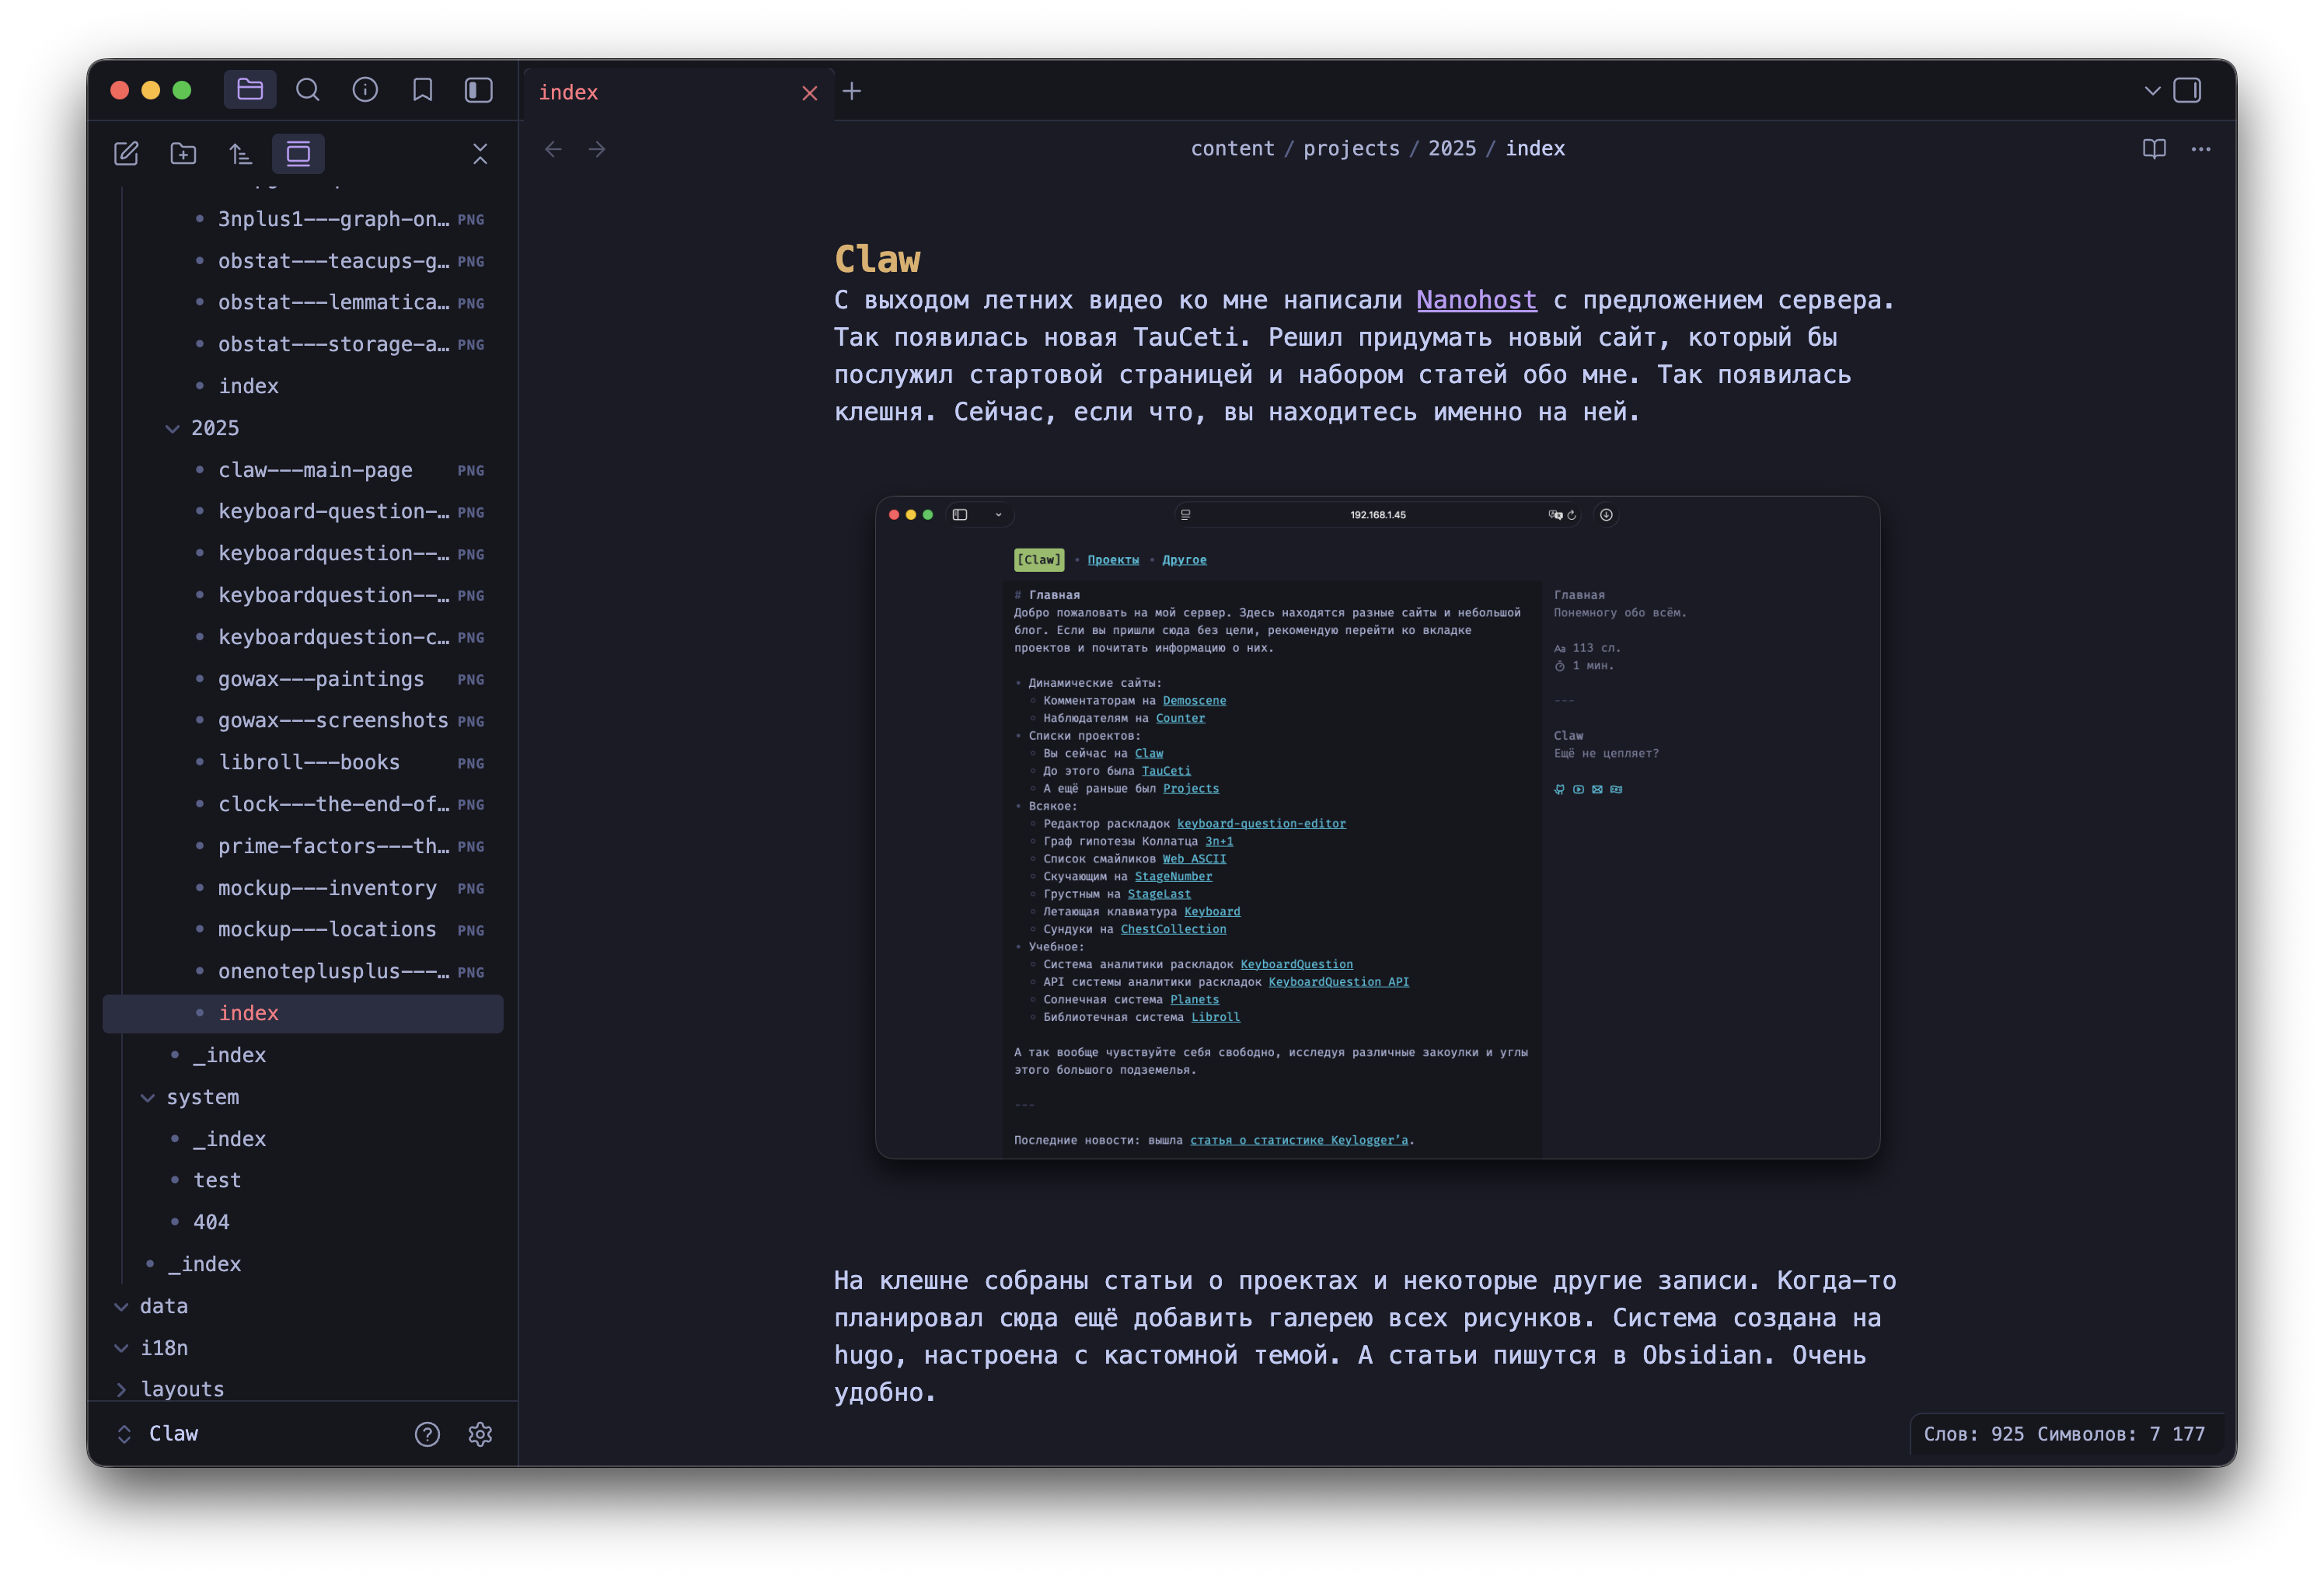Image resolution: width=2324 pixels, height=1582 pixels.
Task: Open a new tab with plus button
Action: (852, 91)
